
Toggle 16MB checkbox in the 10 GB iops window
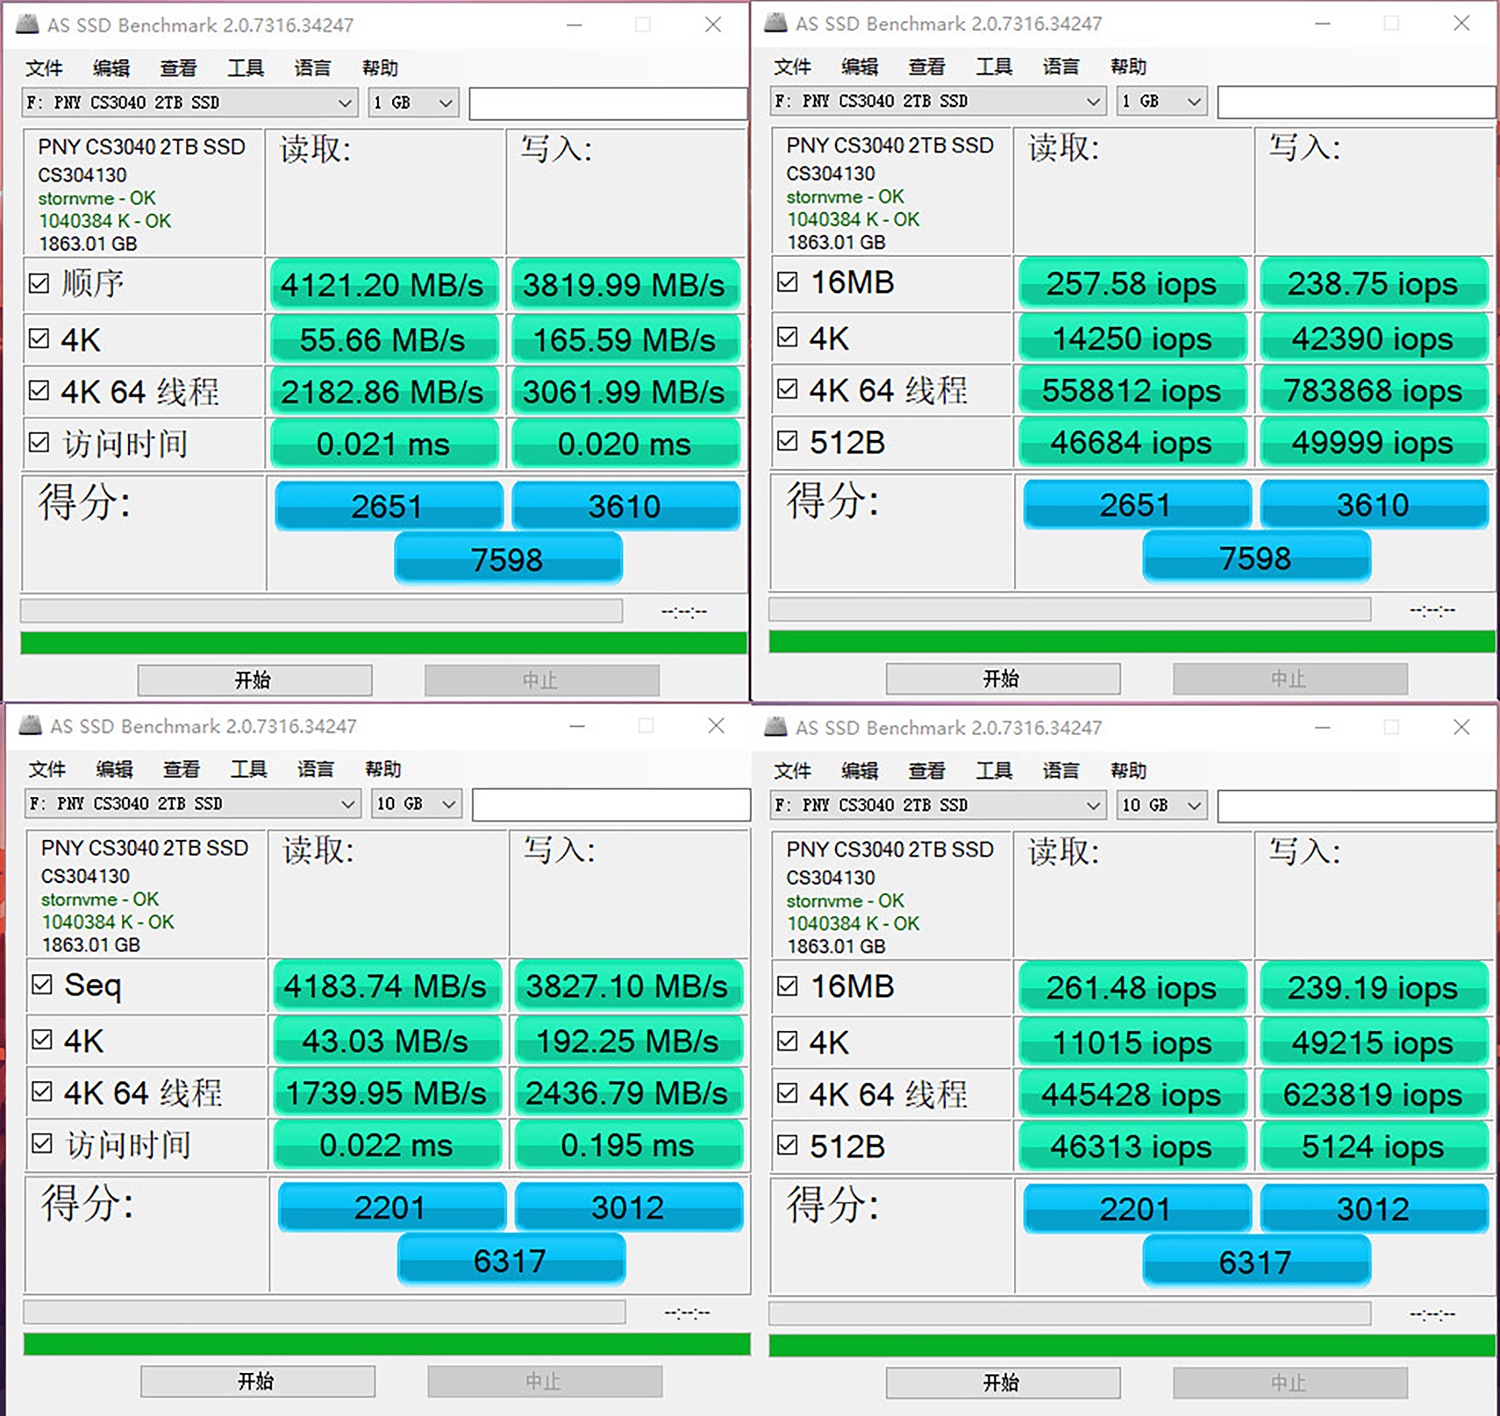pos(788,986)
